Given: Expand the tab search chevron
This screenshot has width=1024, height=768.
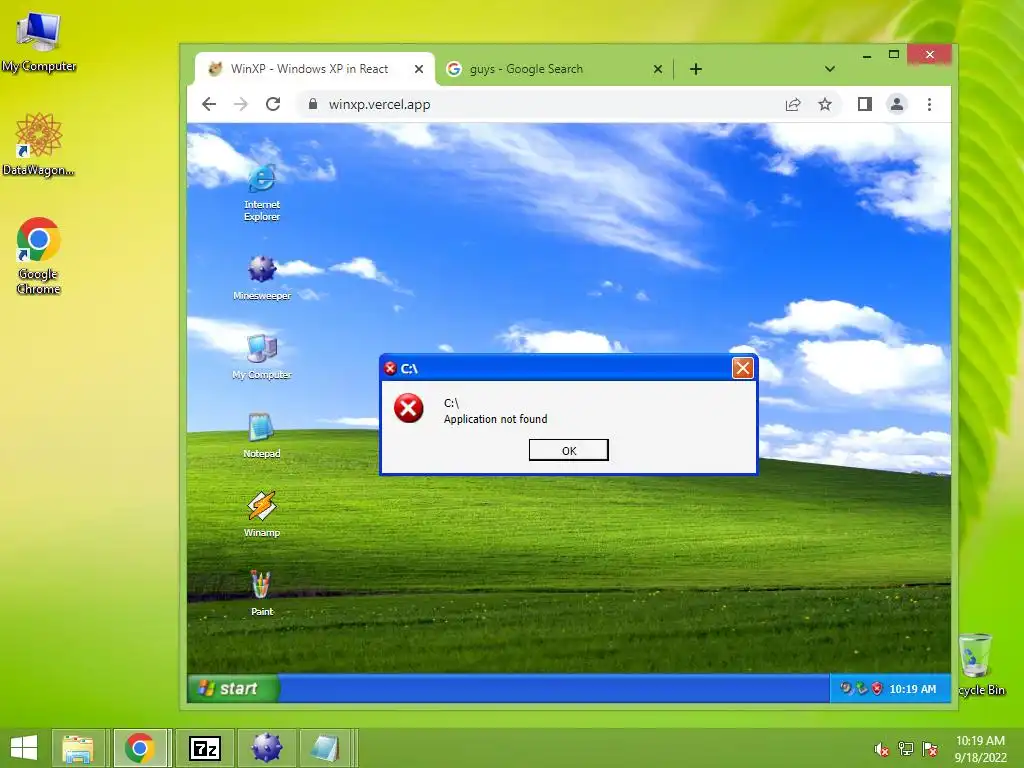Looking at the screenshot, I should [x=829, y=69].
